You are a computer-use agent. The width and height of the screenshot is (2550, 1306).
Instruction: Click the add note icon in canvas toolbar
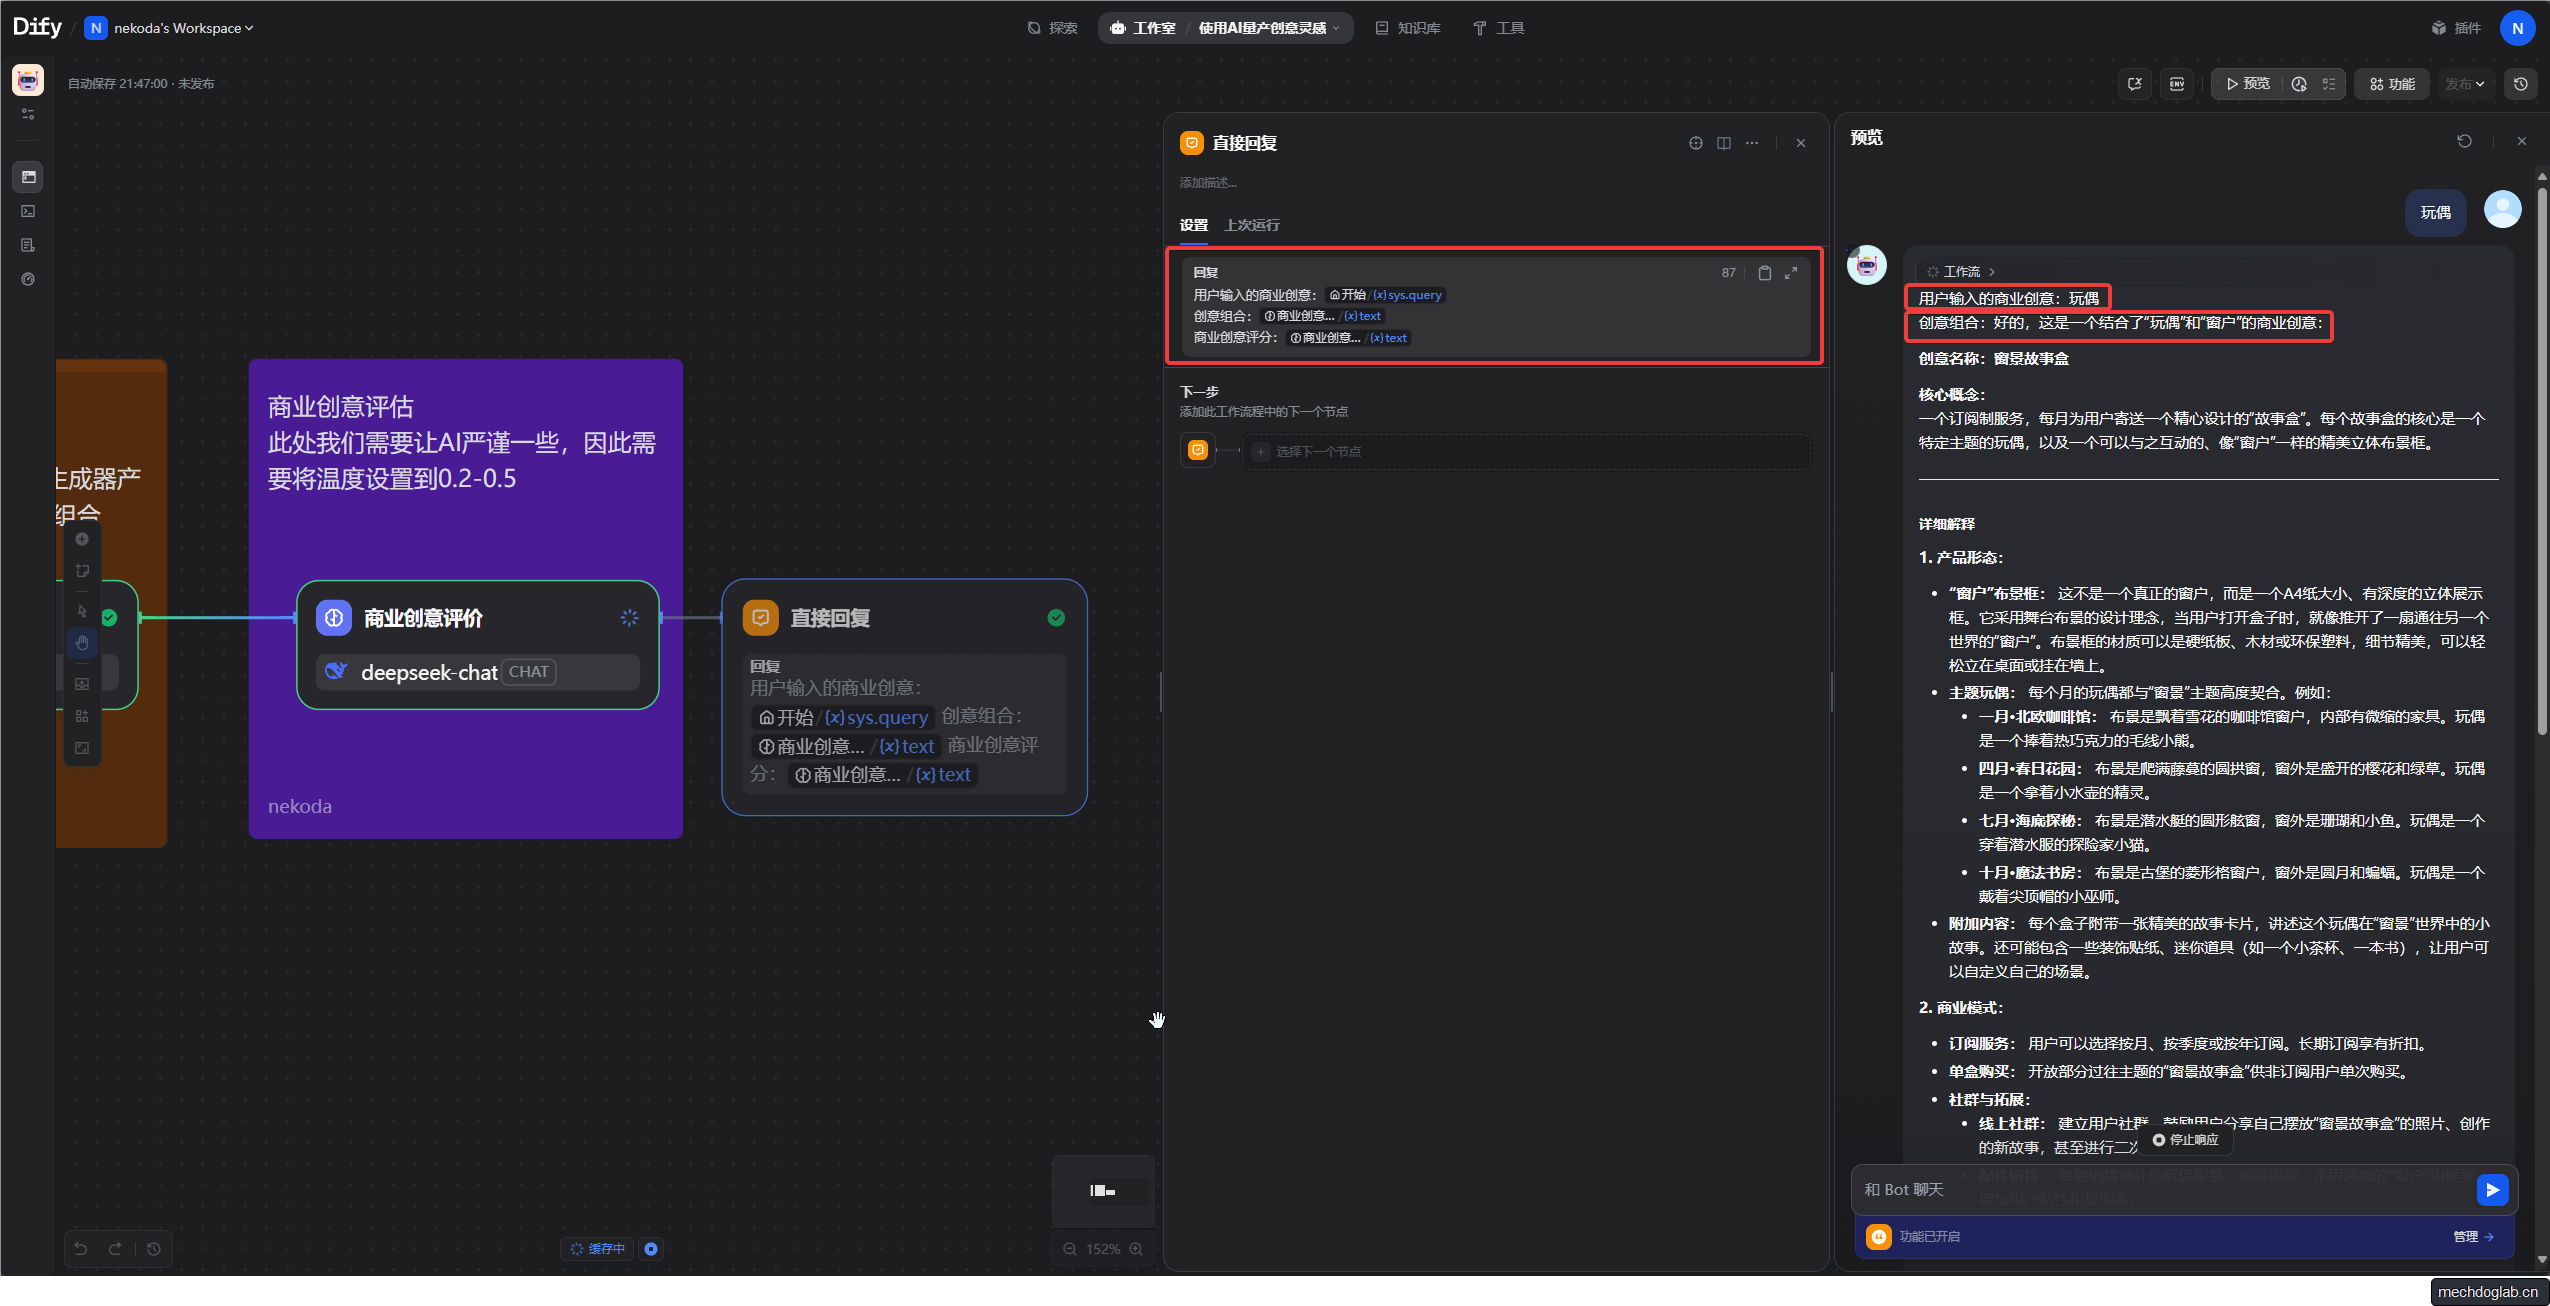point(82,571)
